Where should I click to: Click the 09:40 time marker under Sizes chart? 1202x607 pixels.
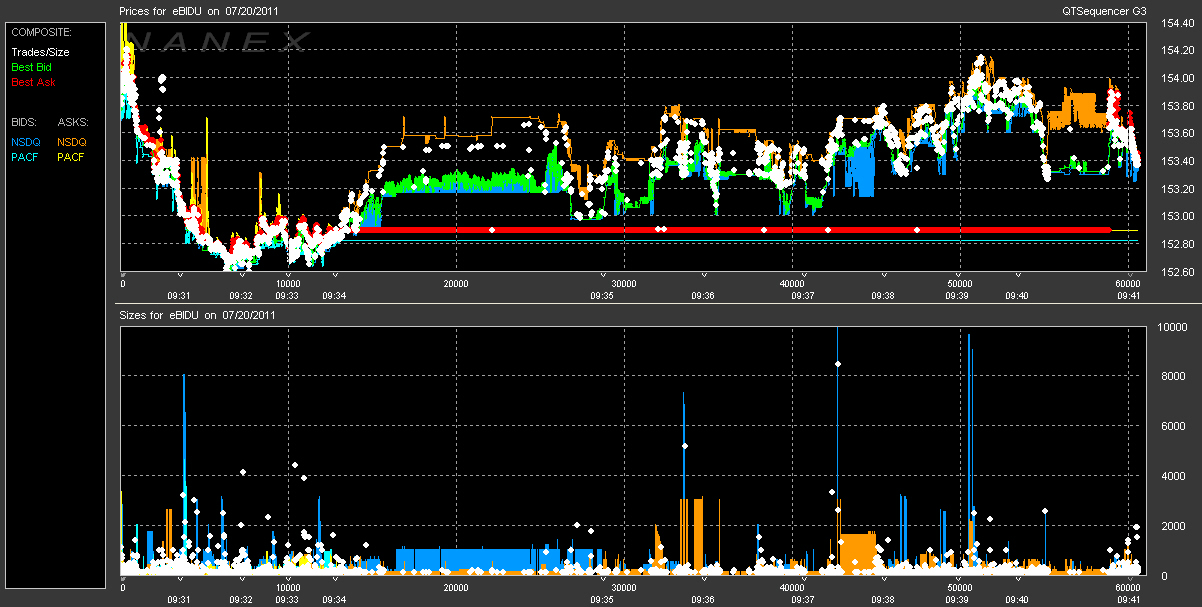pos(1017,600)
